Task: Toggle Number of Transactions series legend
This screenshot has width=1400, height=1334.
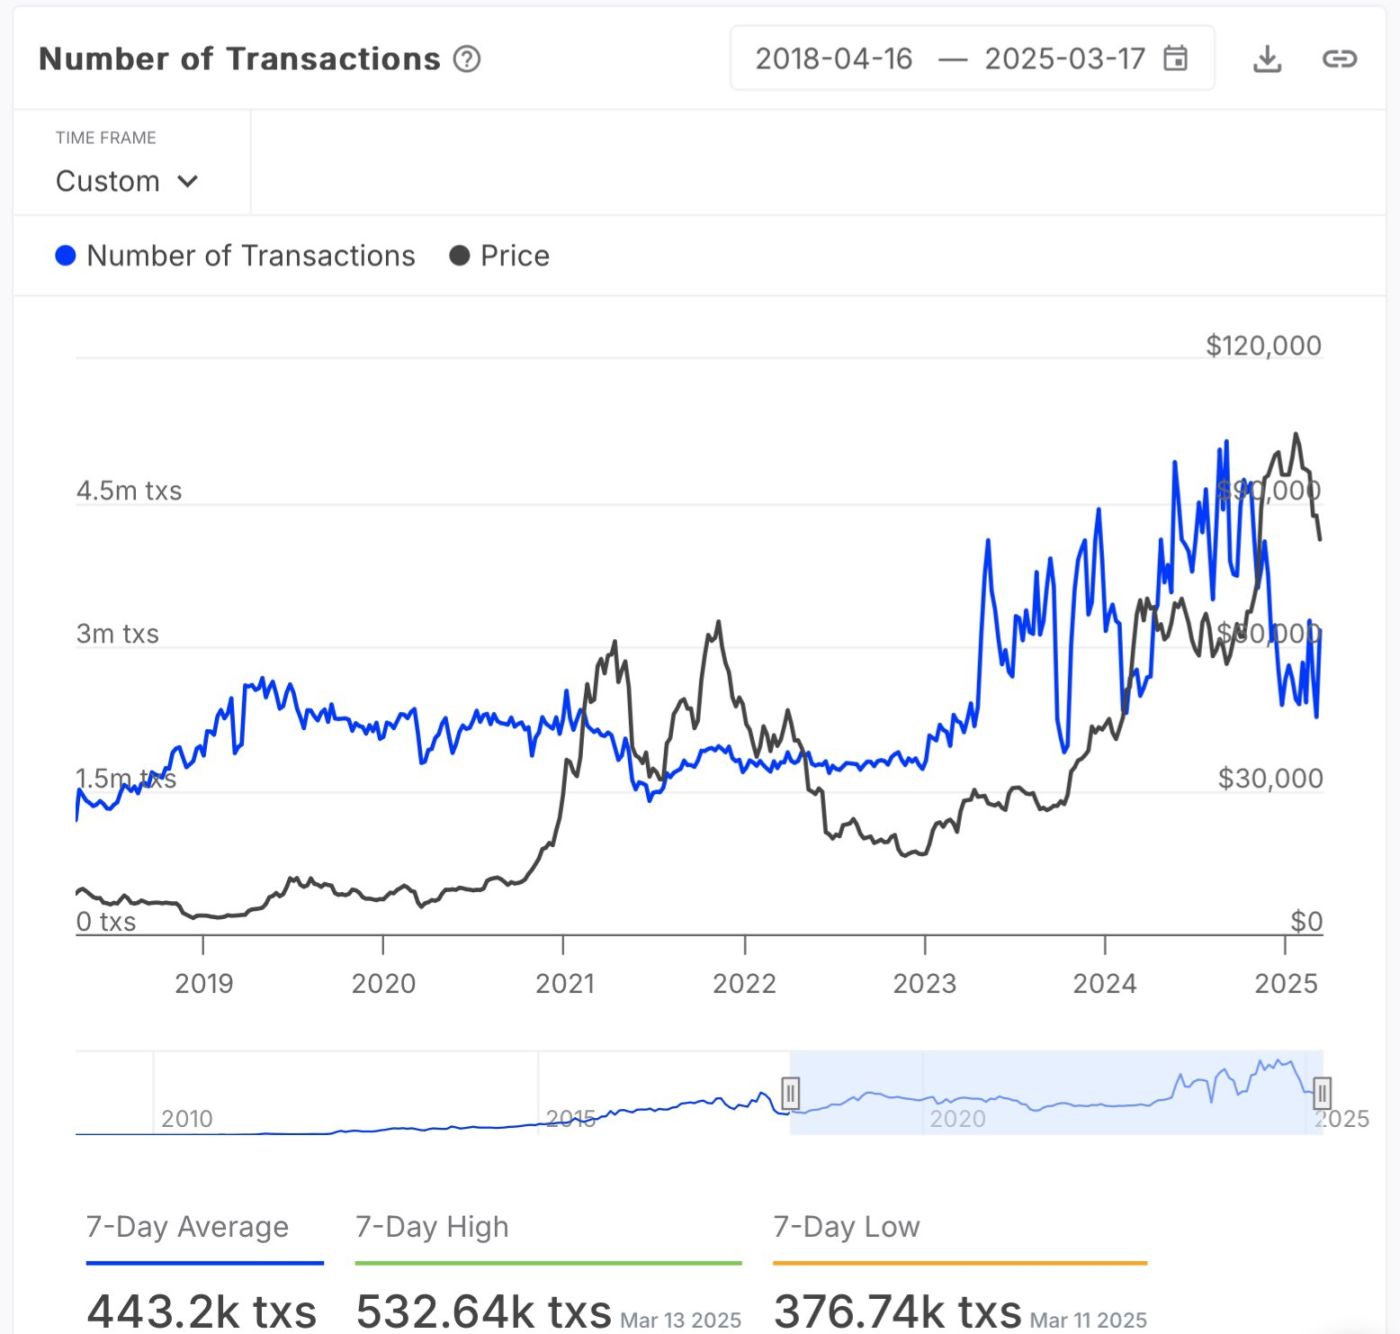Action: click(250, 256)
